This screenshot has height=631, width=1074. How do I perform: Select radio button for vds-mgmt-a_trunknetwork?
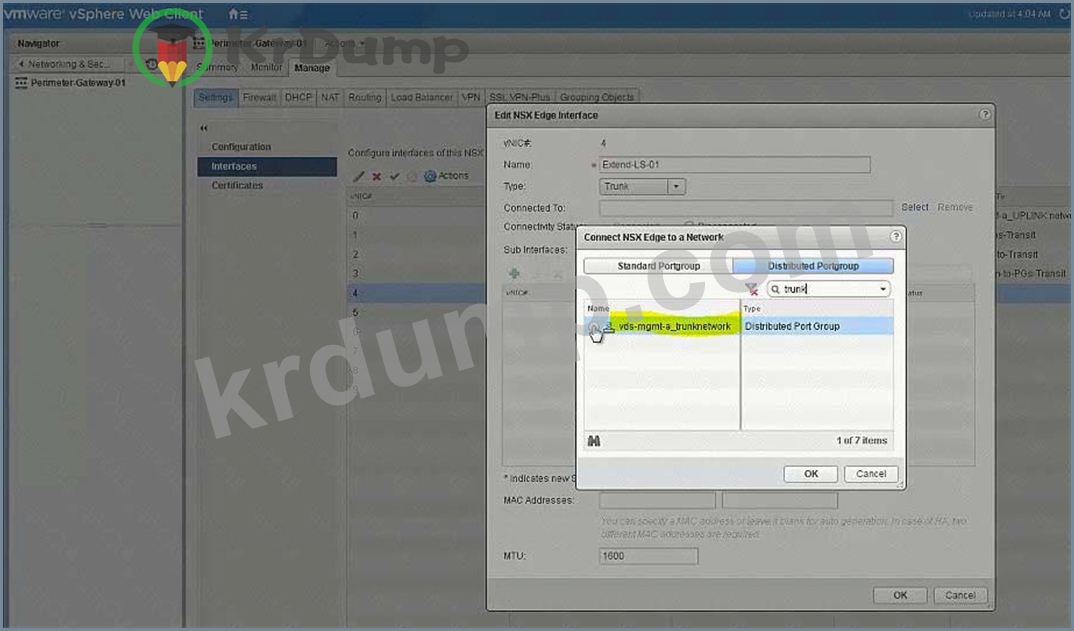(594, 327)
